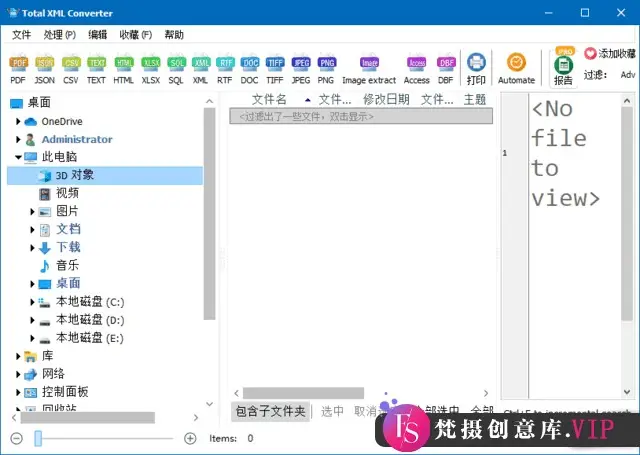Select the 桌面 root item

click(x=39, y=102)
